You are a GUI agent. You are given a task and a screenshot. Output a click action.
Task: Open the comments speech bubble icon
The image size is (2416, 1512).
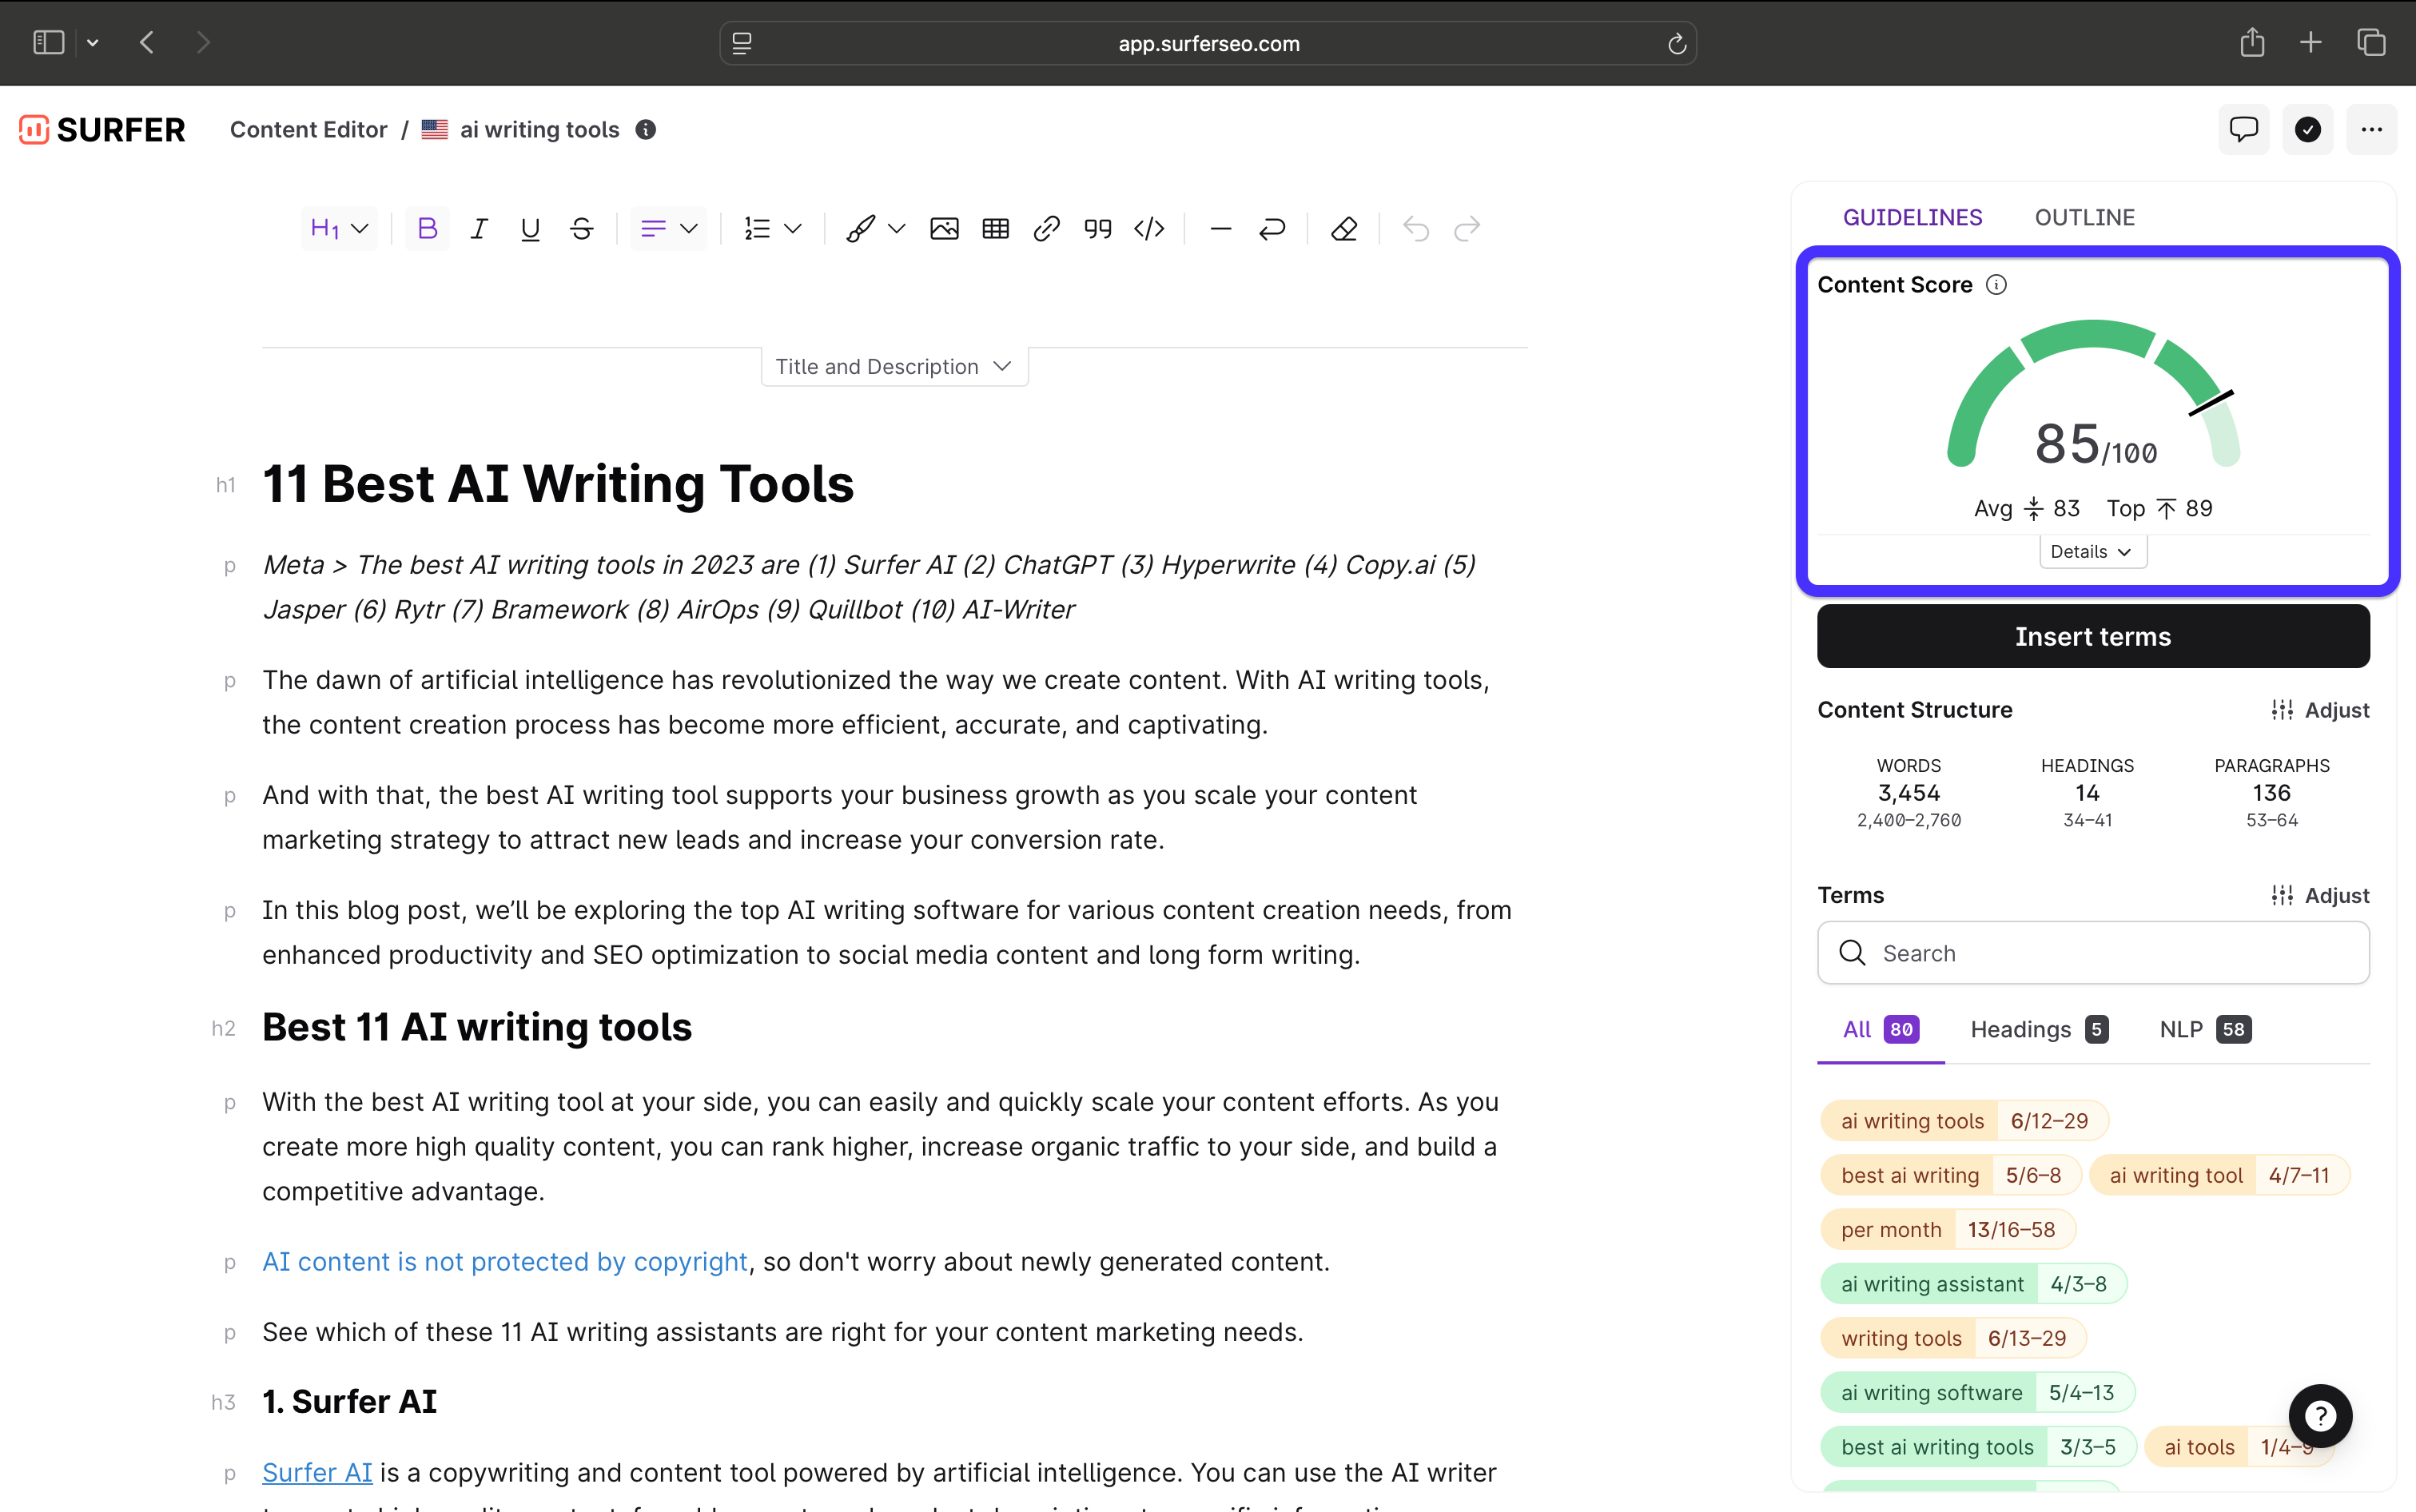click(x=2243, y=129)
